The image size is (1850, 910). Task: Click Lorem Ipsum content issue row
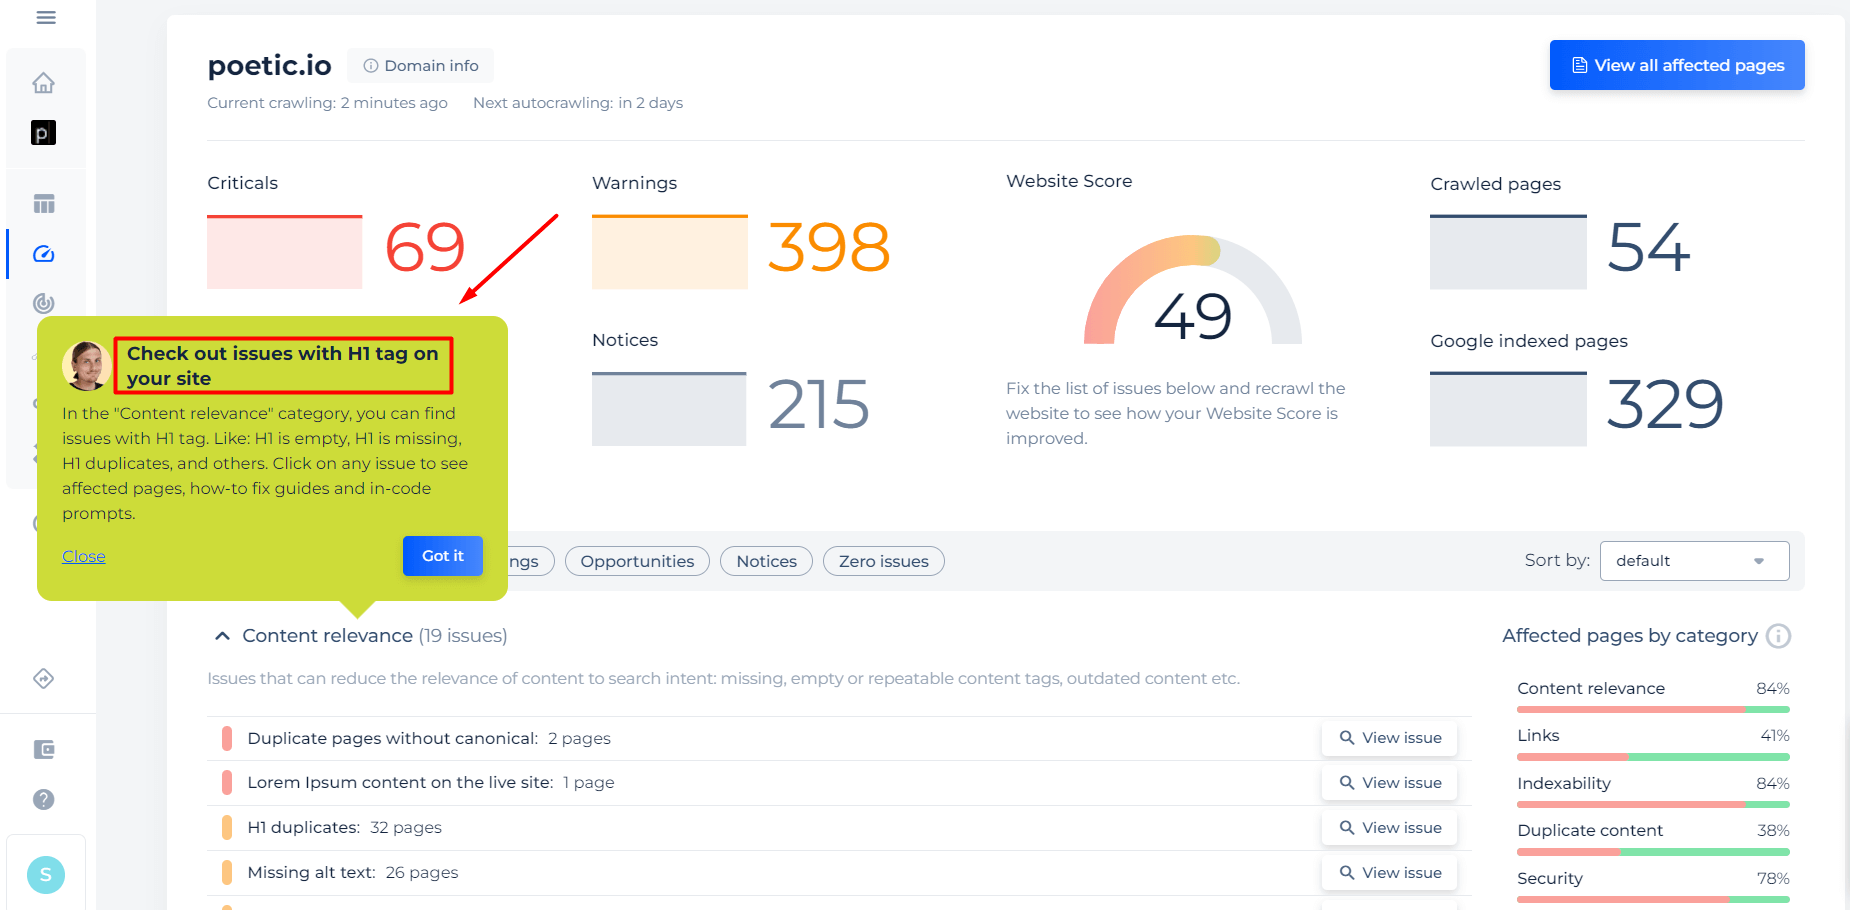pos(839,783)
